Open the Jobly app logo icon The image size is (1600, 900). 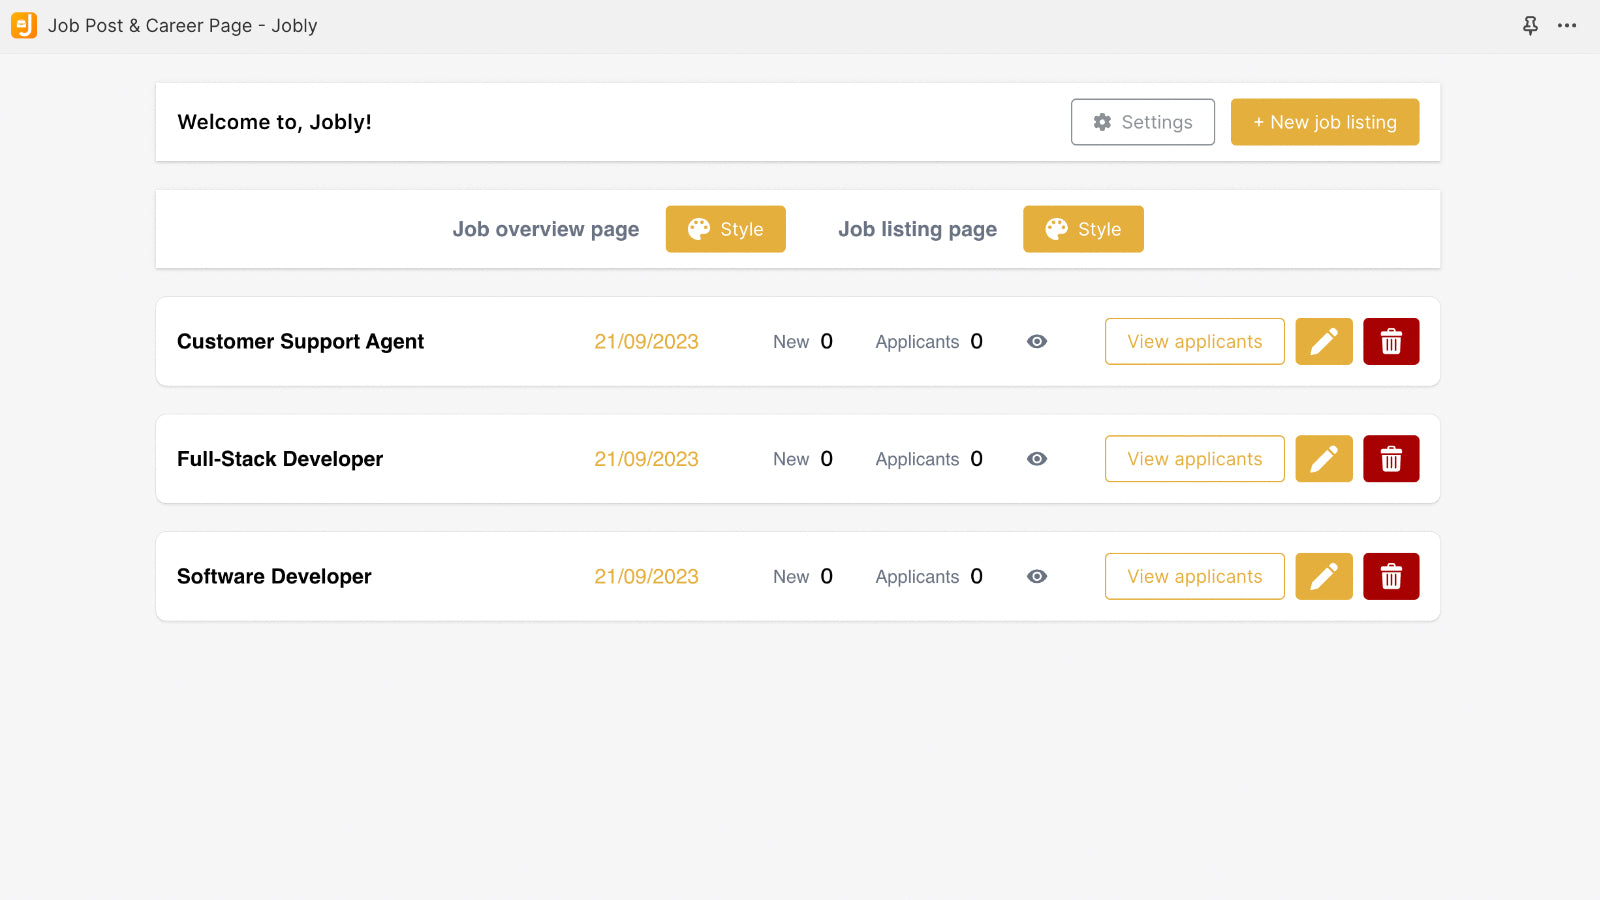[23, 25]
